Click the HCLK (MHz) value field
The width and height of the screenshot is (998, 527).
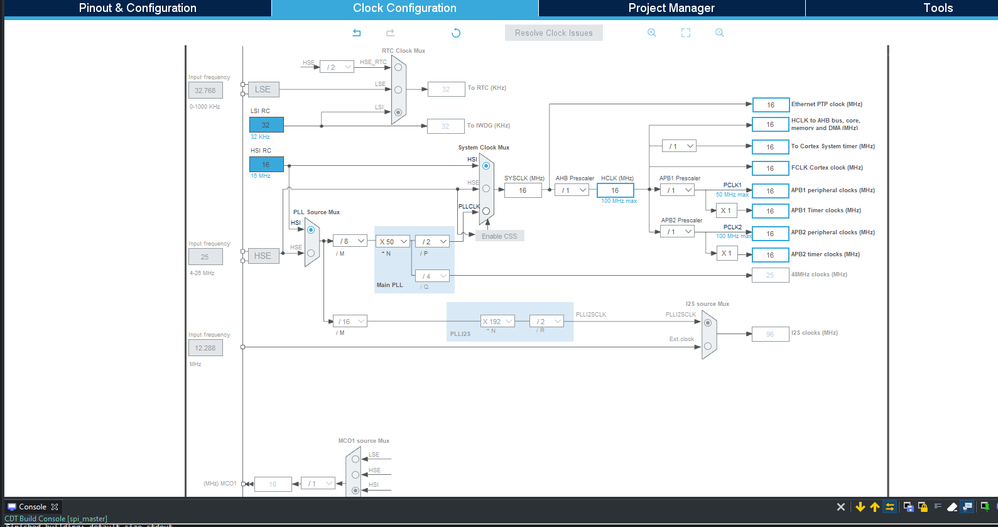[x=615, y=190]
